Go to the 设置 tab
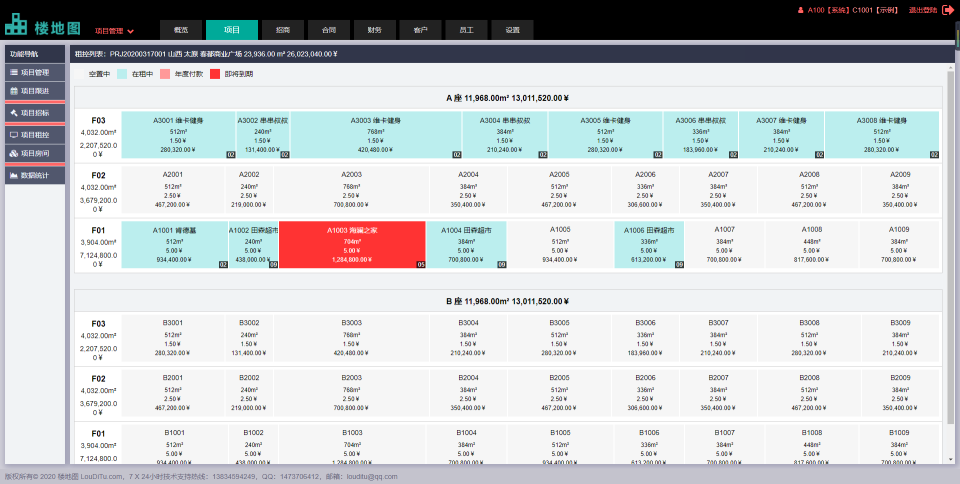The width and height of the screenshot is (960, 484). click(x=512, y=30)
